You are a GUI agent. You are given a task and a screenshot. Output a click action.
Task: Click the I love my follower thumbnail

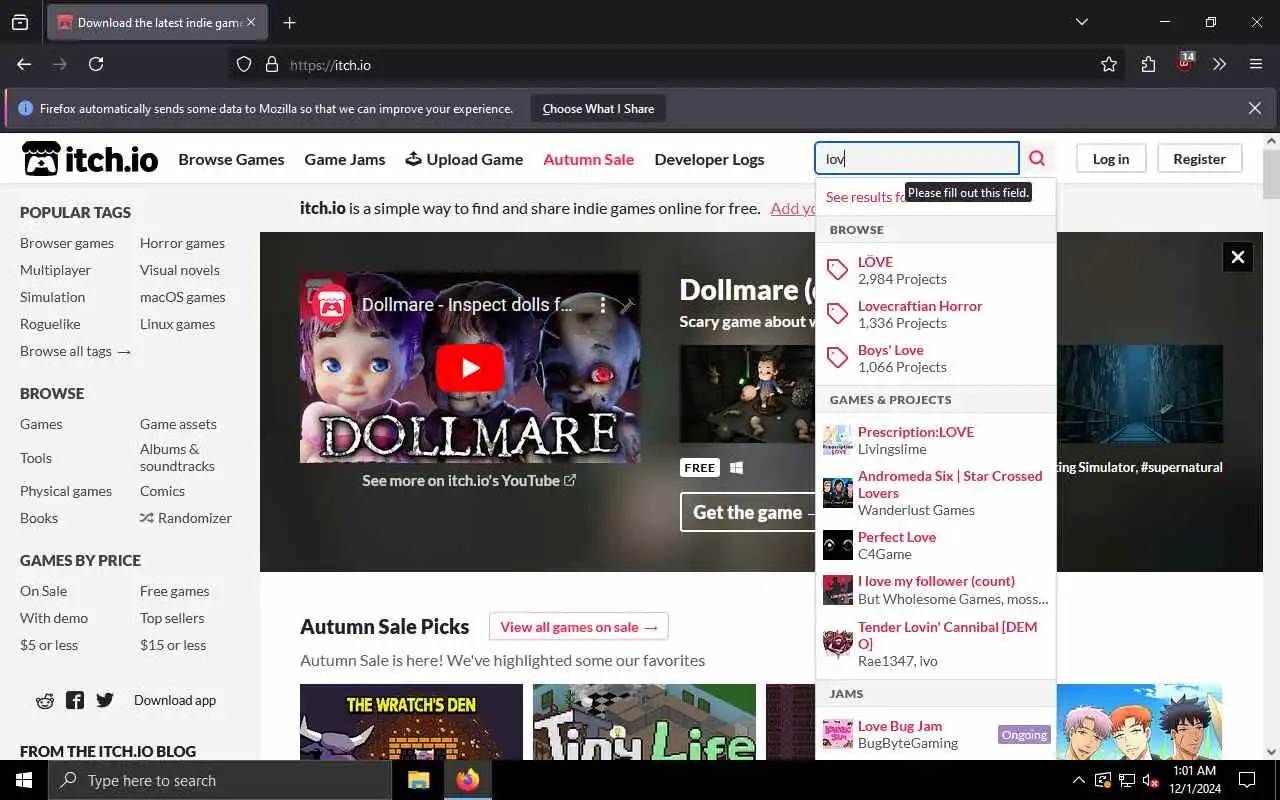point(838,590)
